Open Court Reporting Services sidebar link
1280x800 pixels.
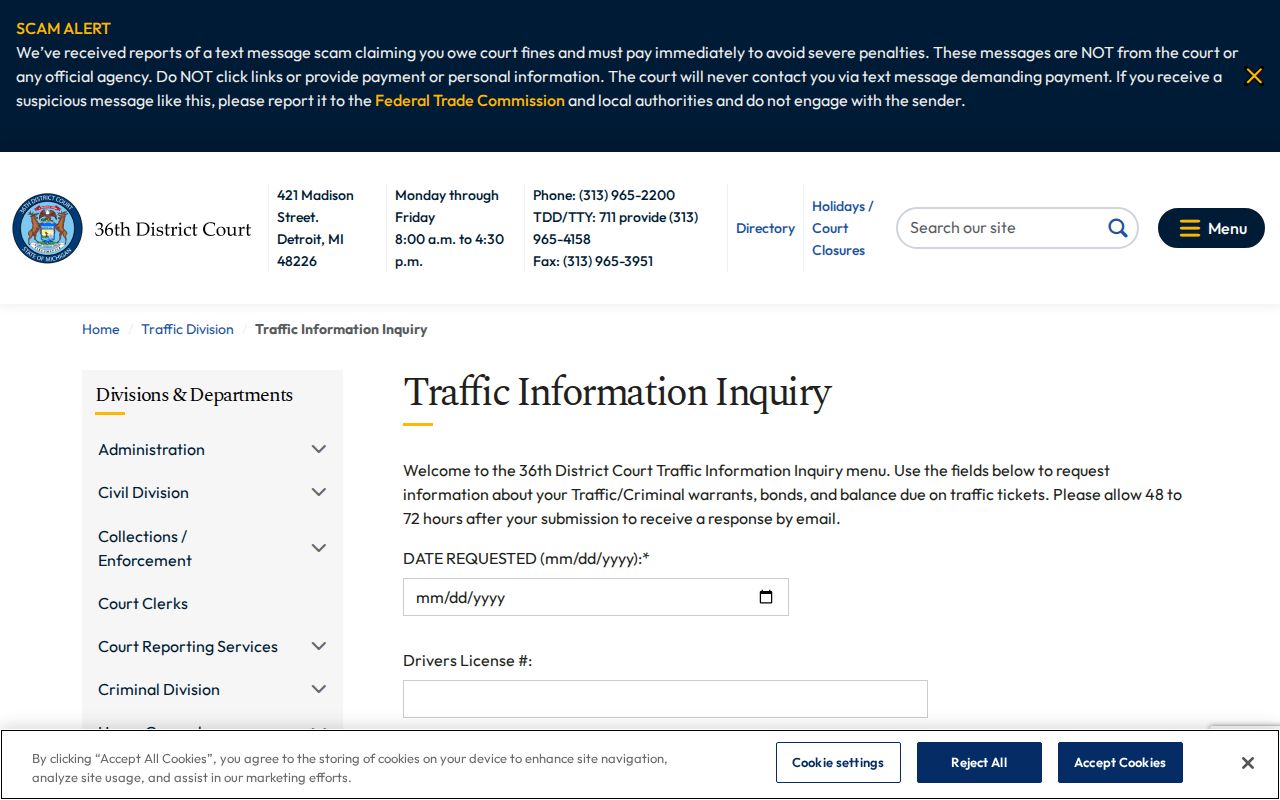pos(188,647)
